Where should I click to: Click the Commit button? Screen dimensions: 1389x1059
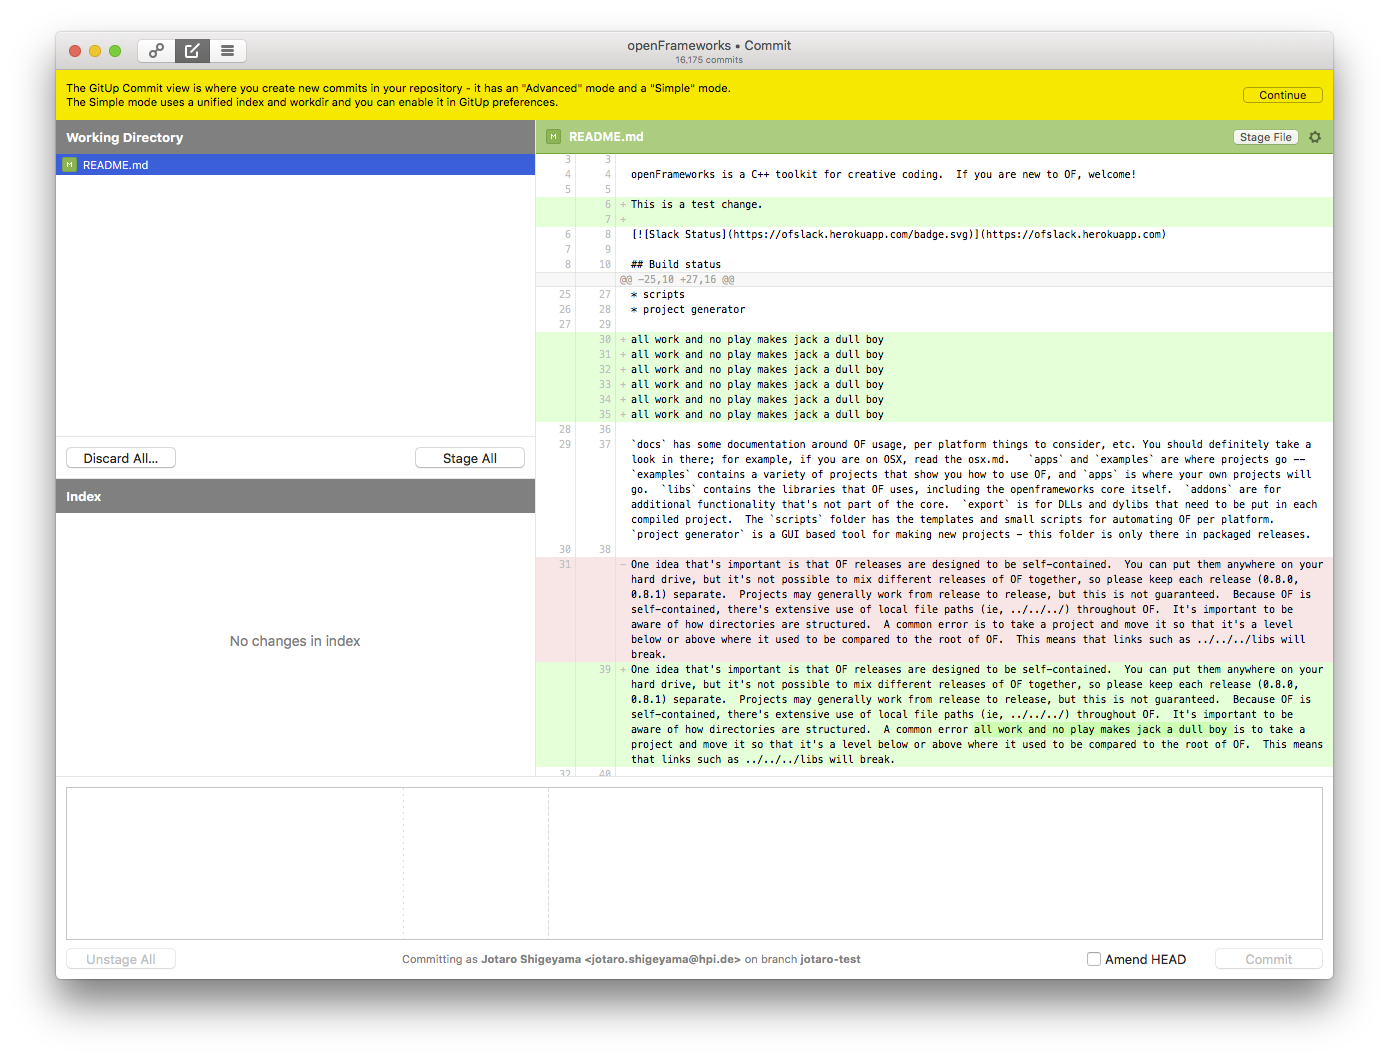coord(1268,959)
